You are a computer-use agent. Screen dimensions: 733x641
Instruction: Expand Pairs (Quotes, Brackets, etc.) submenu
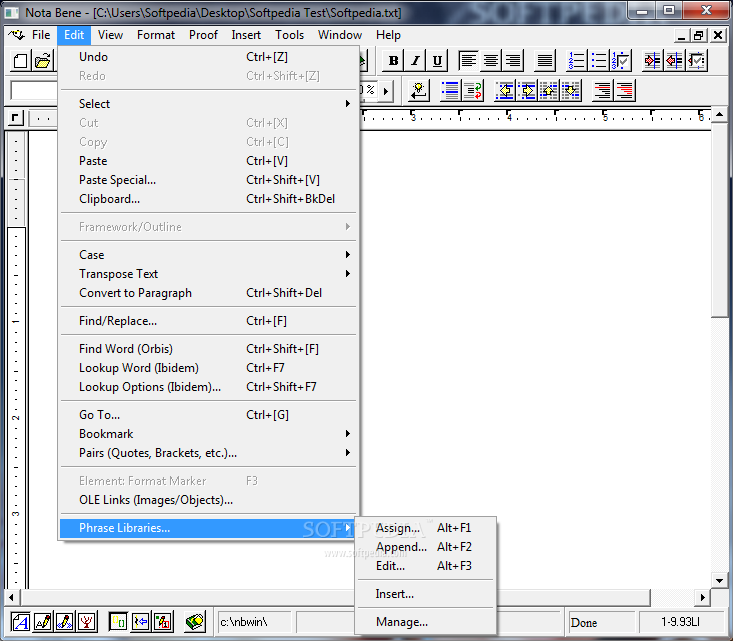(208, 453)
